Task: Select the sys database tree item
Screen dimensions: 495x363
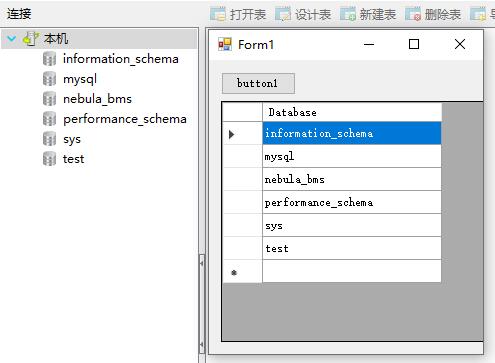Action: 72,139
